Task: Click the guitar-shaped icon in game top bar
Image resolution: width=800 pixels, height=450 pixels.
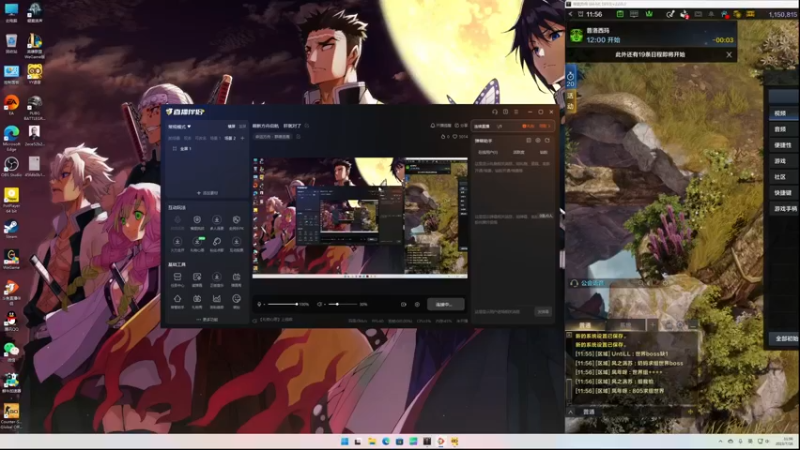Action: 670,14
